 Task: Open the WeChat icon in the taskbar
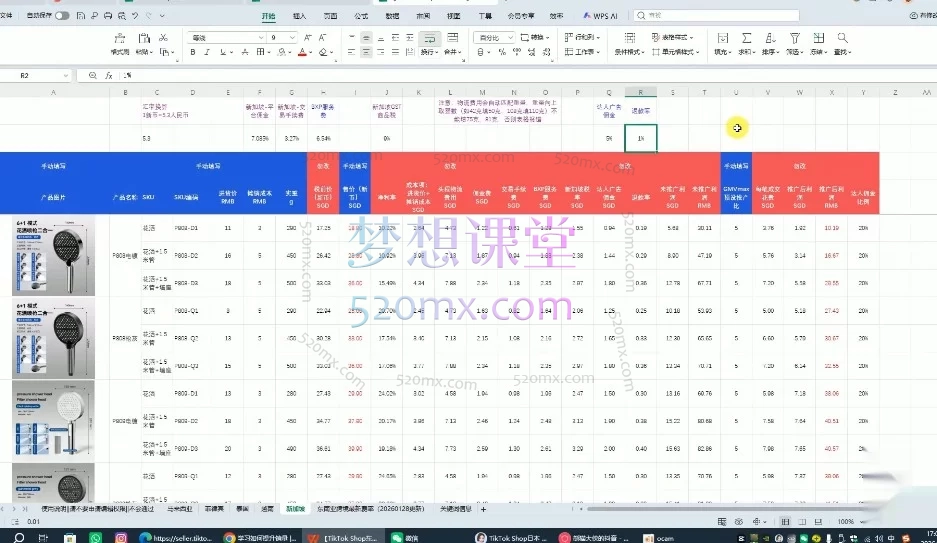(396, 538)
